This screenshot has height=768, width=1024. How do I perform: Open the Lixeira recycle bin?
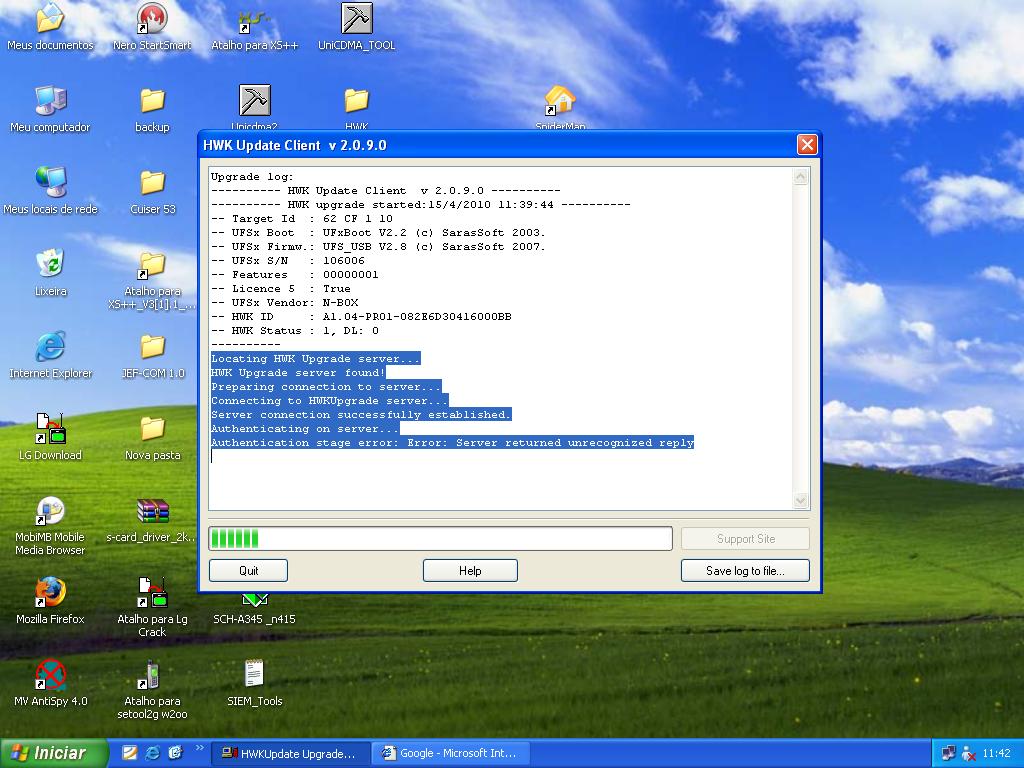coord(50,273)
